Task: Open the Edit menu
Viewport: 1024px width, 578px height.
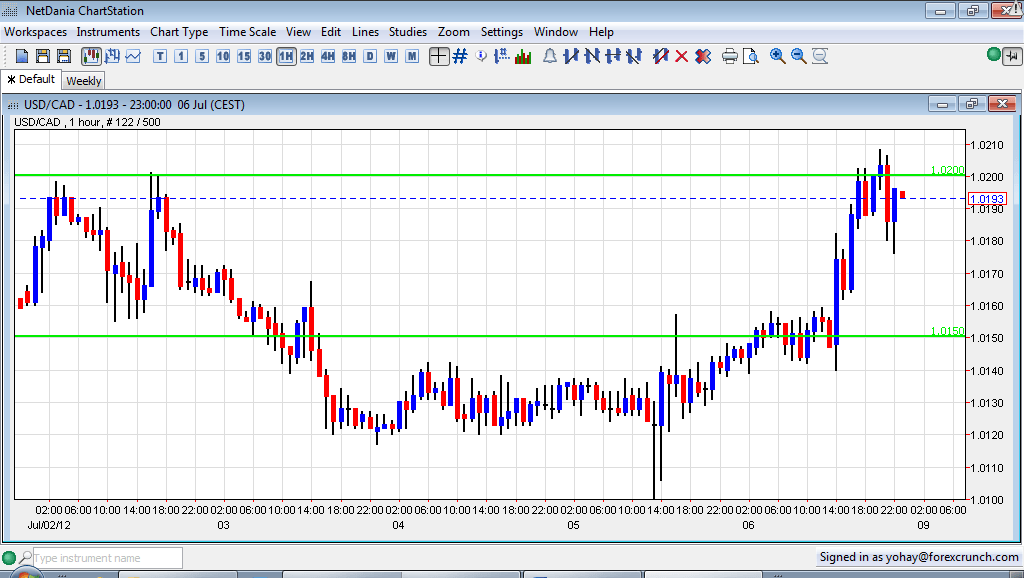Action: [330, 32]
